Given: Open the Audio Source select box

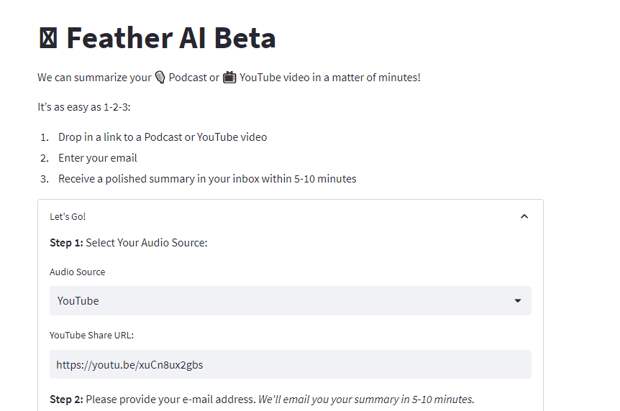Looking at the screenshot, I should pos(280,300).
